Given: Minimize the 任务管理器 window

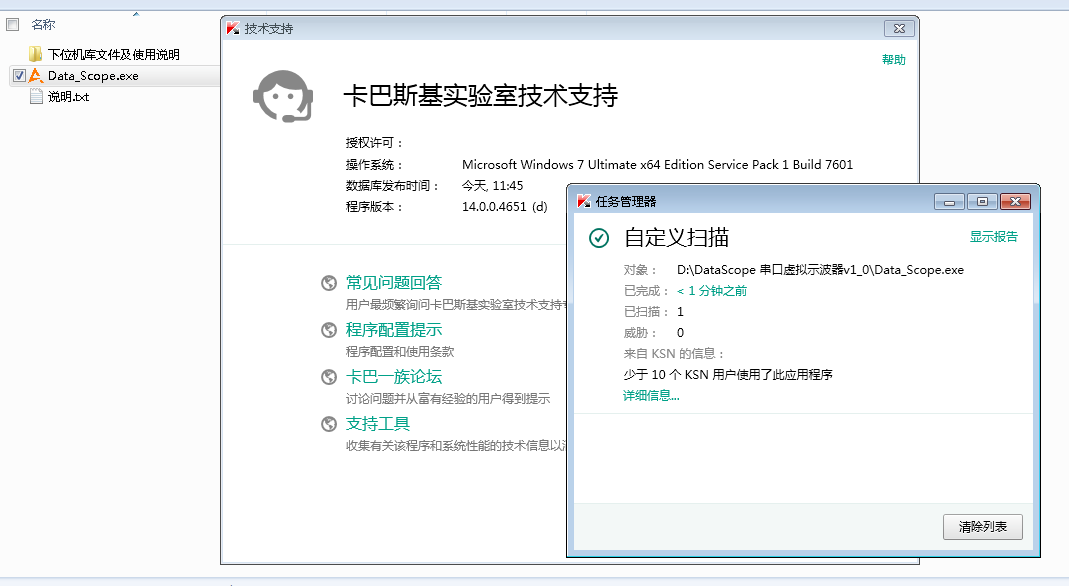Looking at the screenshot, I should pyautogui.click(x=949, y=202).
